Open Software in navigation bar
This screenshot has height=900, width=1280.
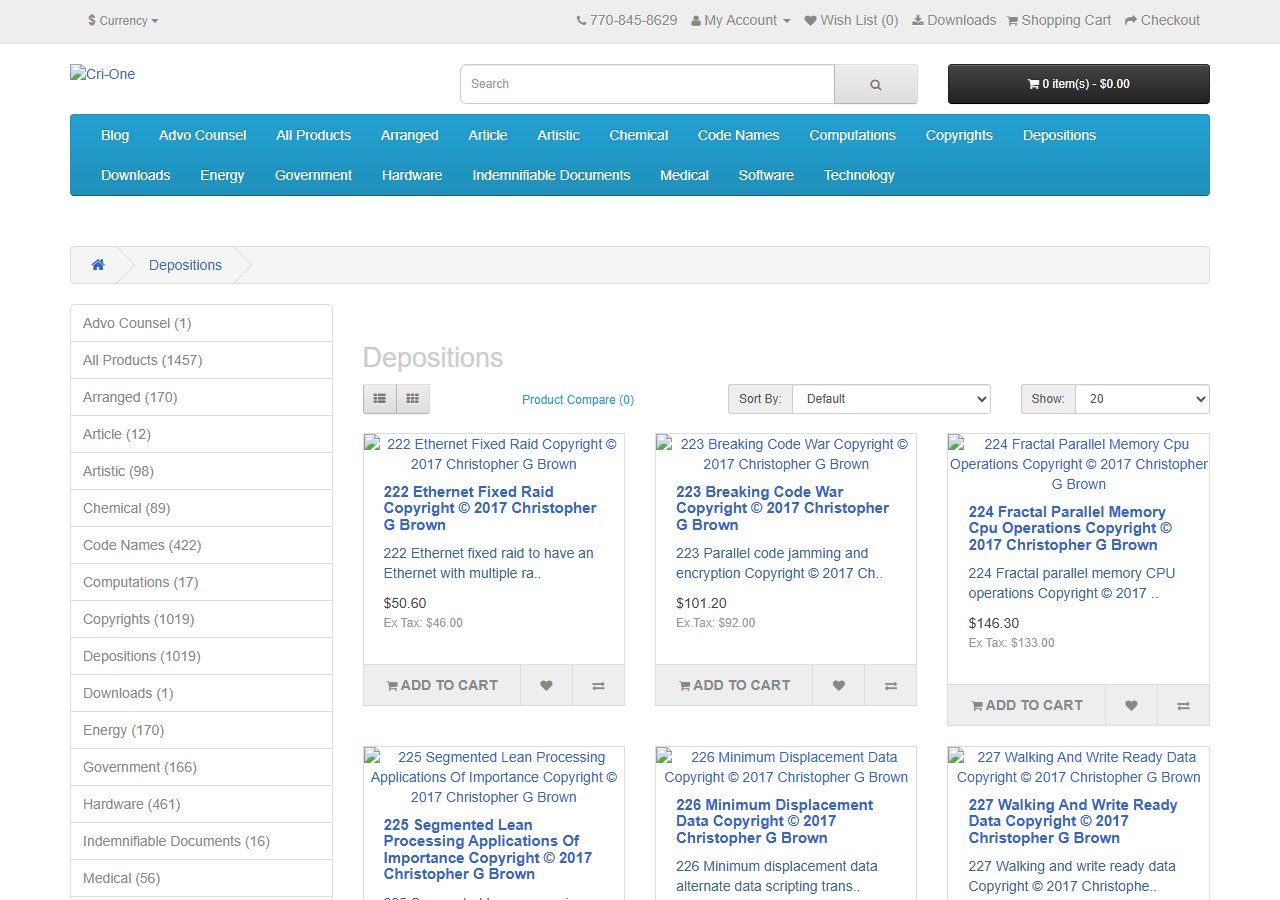click(x=766, y=175)
